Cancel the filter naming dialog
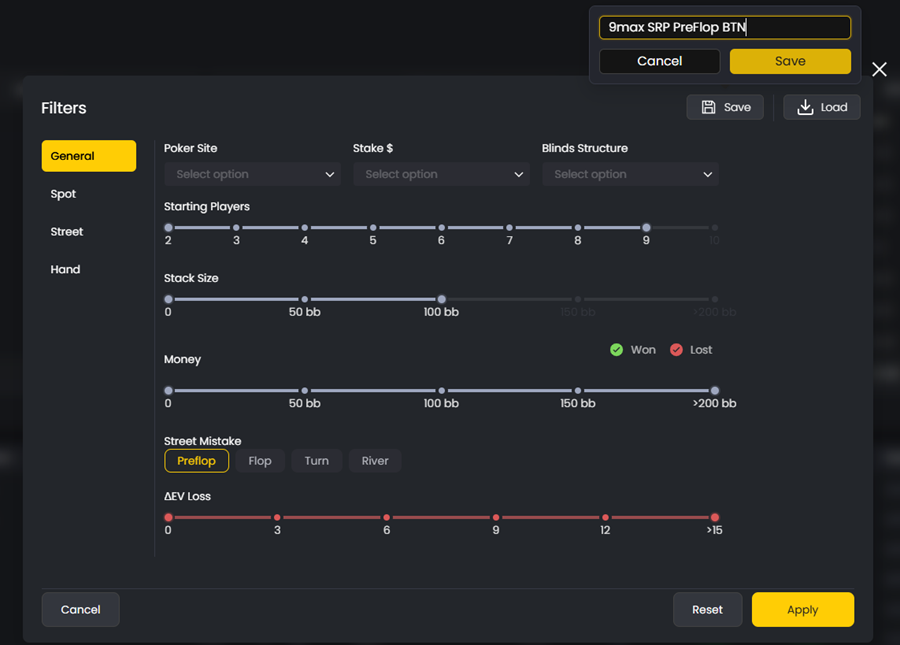This screenshot has height=645, width=900. pos(659,61)
